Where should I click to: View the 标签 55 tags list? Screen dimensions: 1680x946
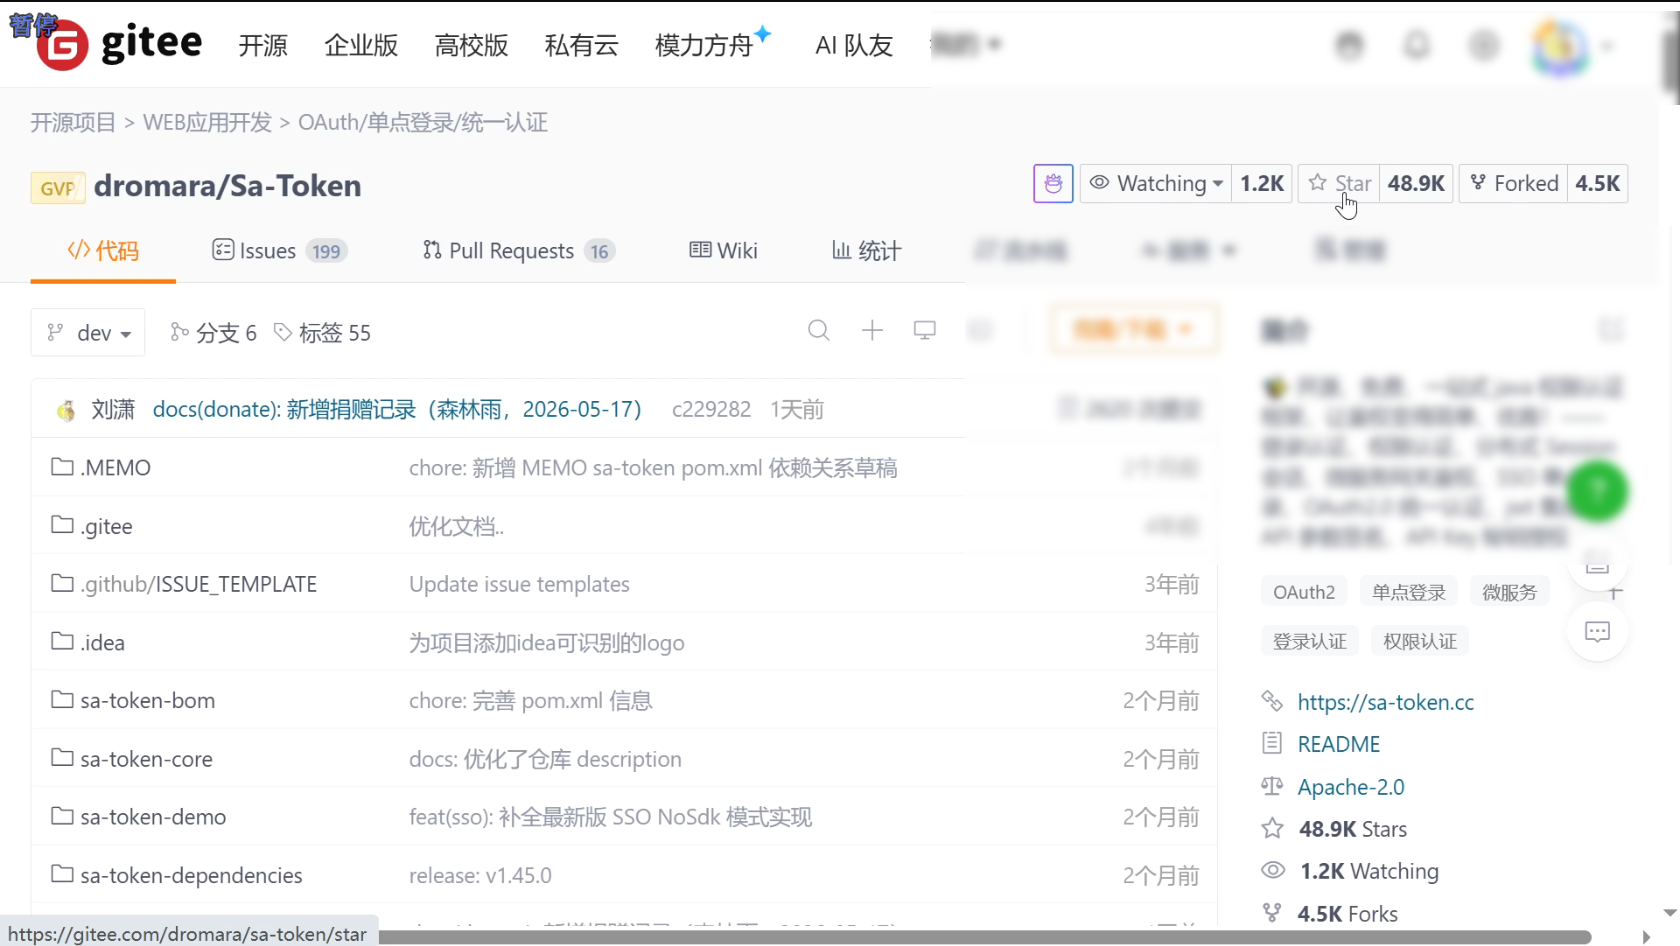click(x=322, y=333)
